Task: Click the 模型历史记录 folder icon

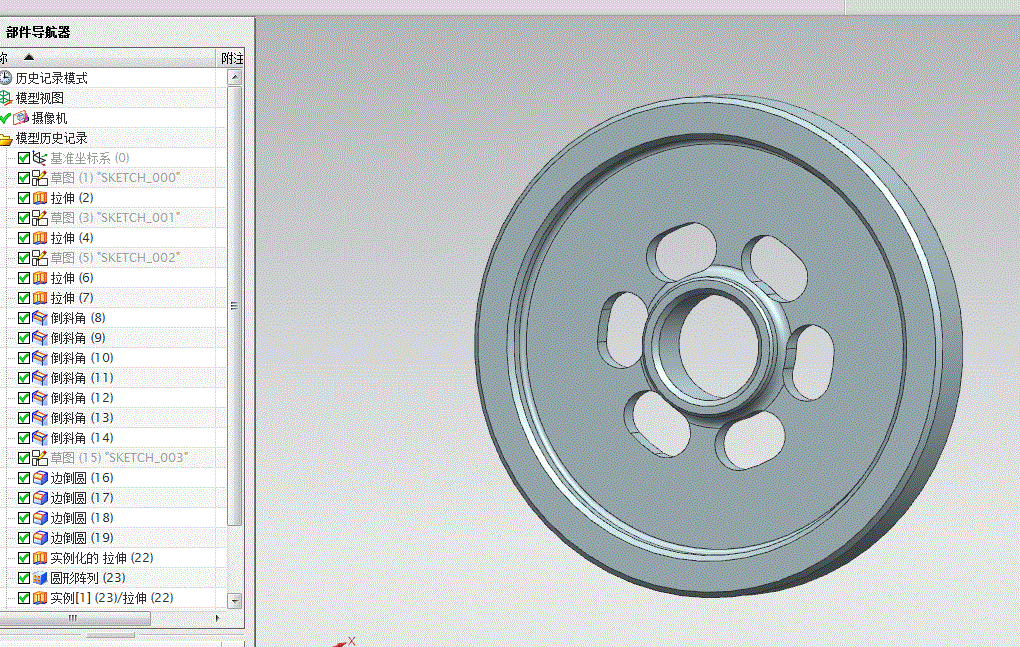Action: (x=6, y=139)
